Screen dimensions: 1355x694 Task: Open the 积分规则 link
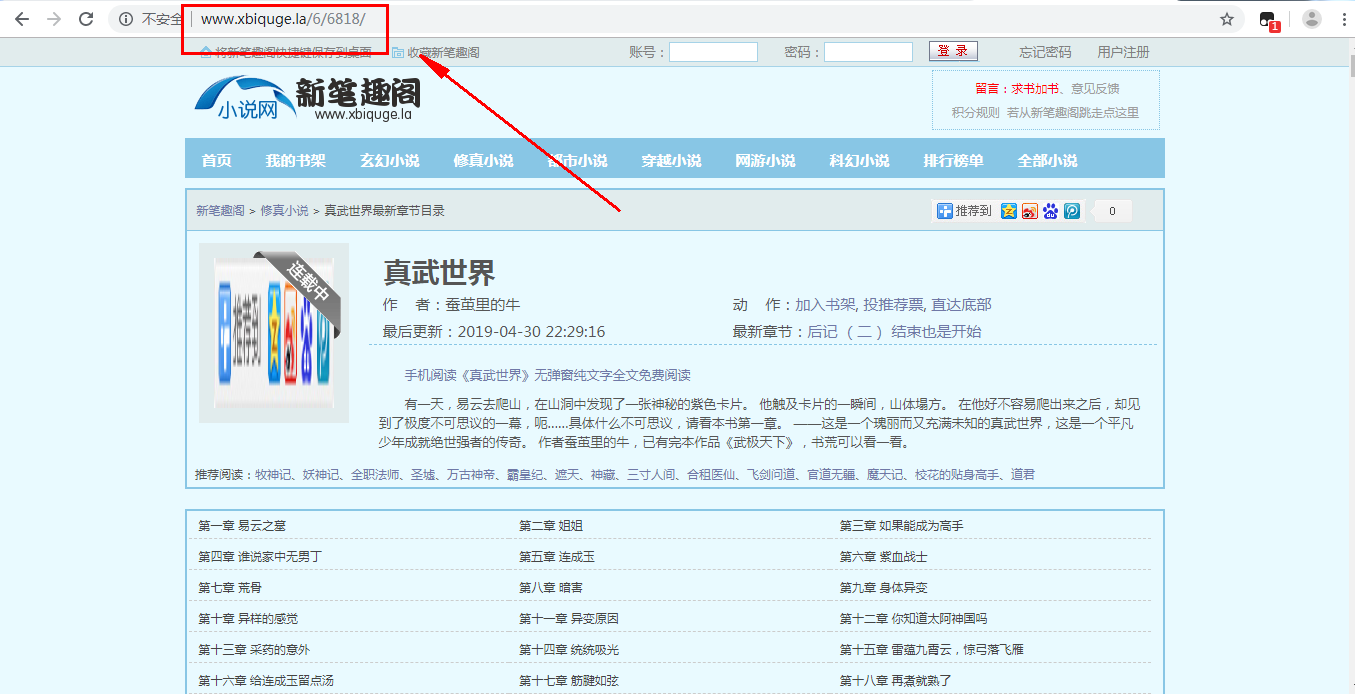[975, 113]
